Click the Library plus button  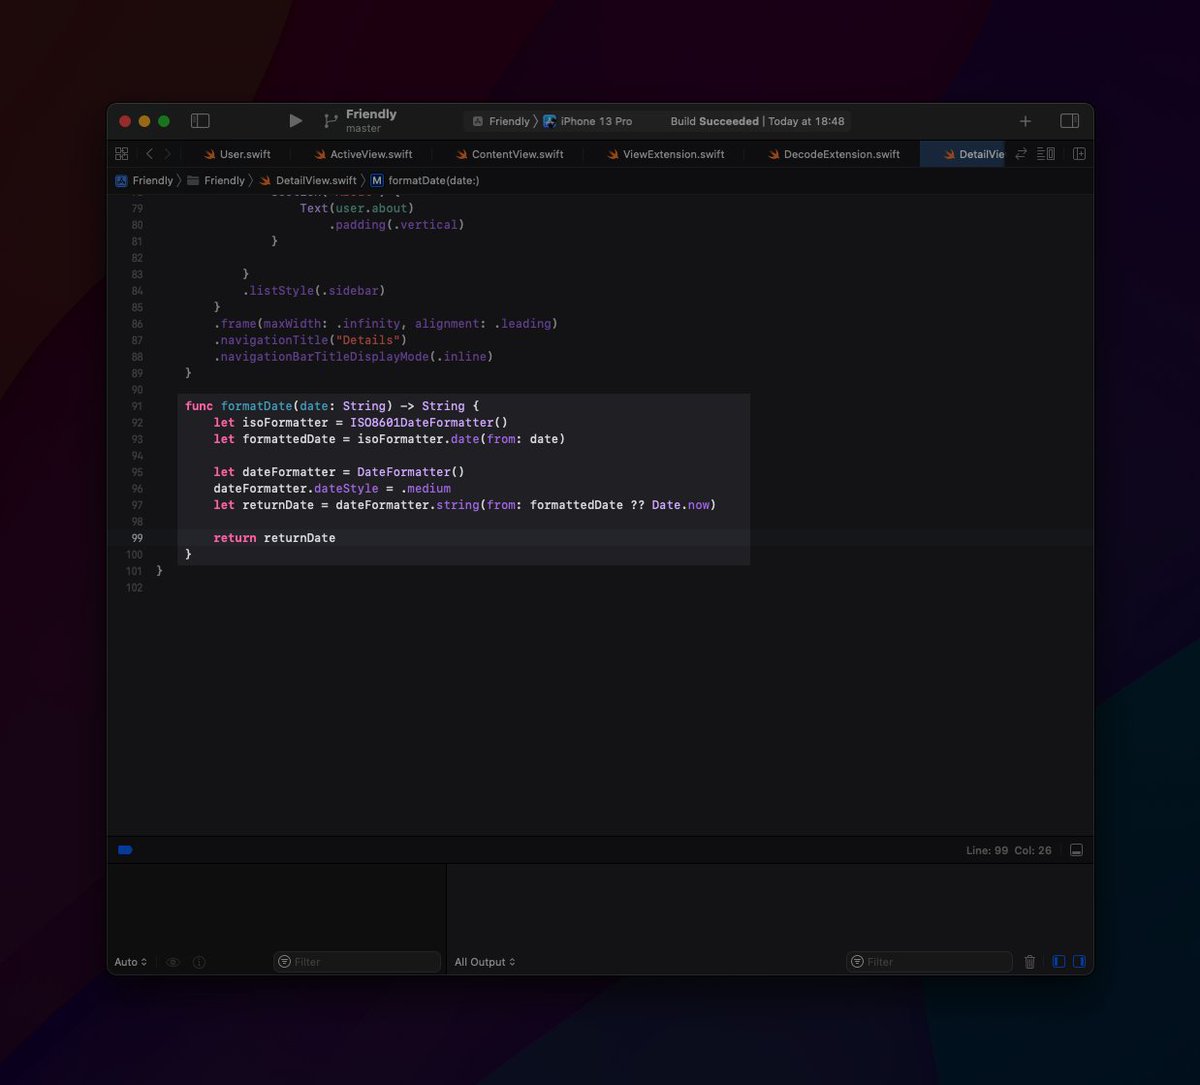tap(1025, 121)
